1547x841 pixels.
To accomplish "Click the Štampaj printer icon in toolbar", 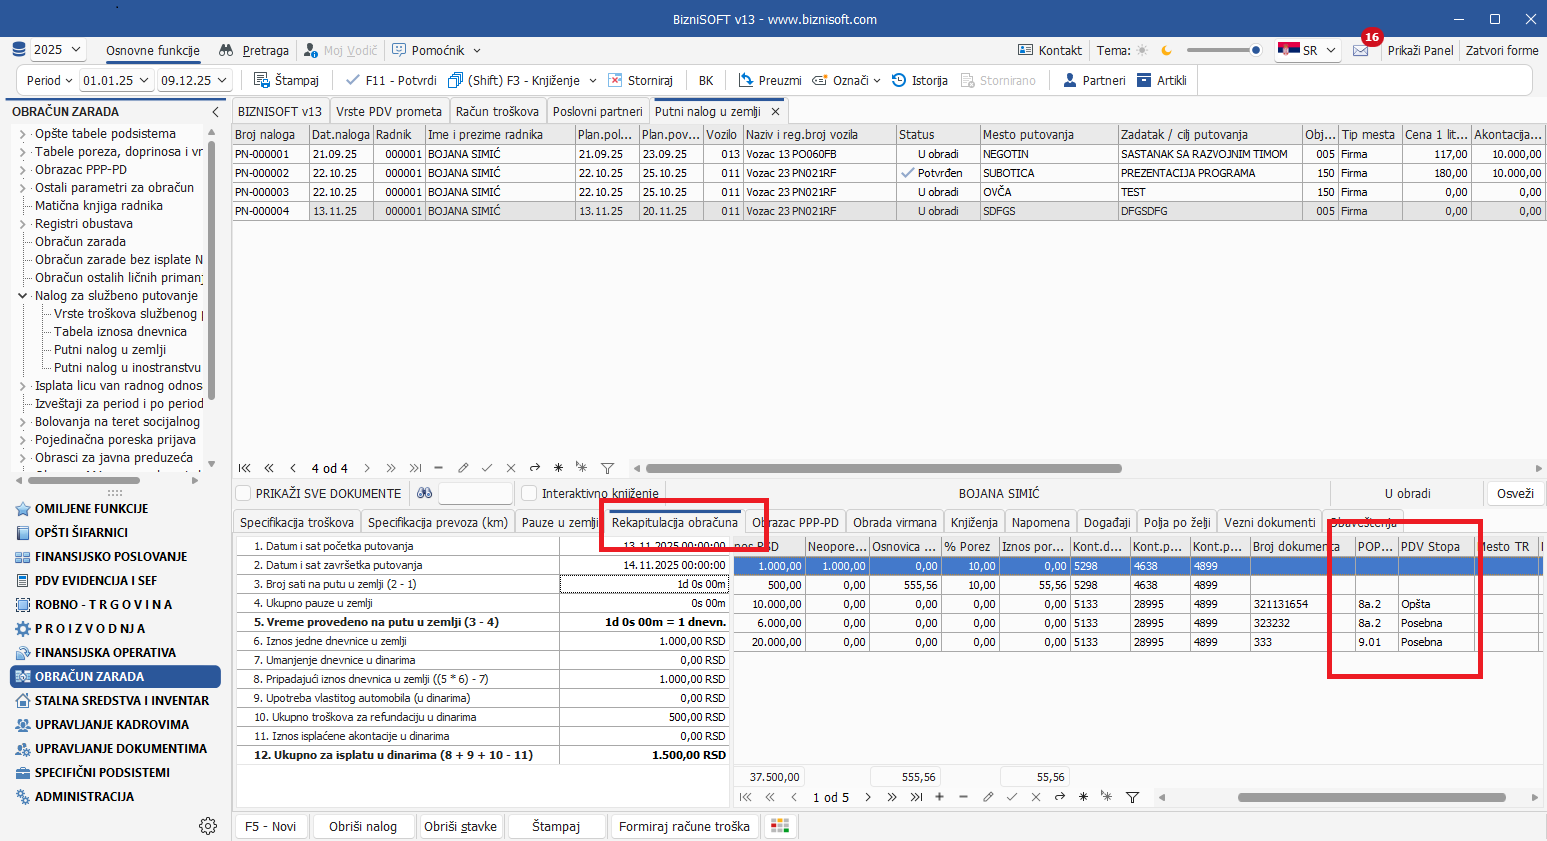I will [x=262, y=80].
